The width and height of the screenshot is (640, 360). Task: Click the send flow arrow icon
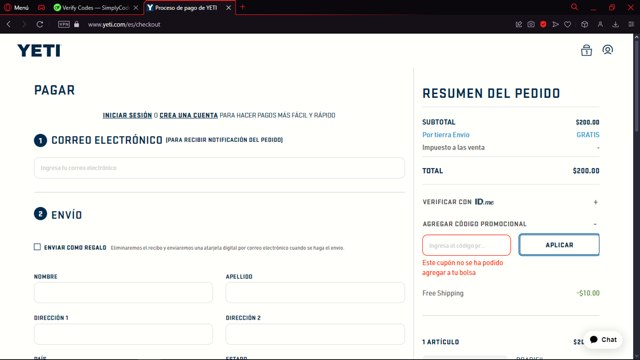(555, 24)
